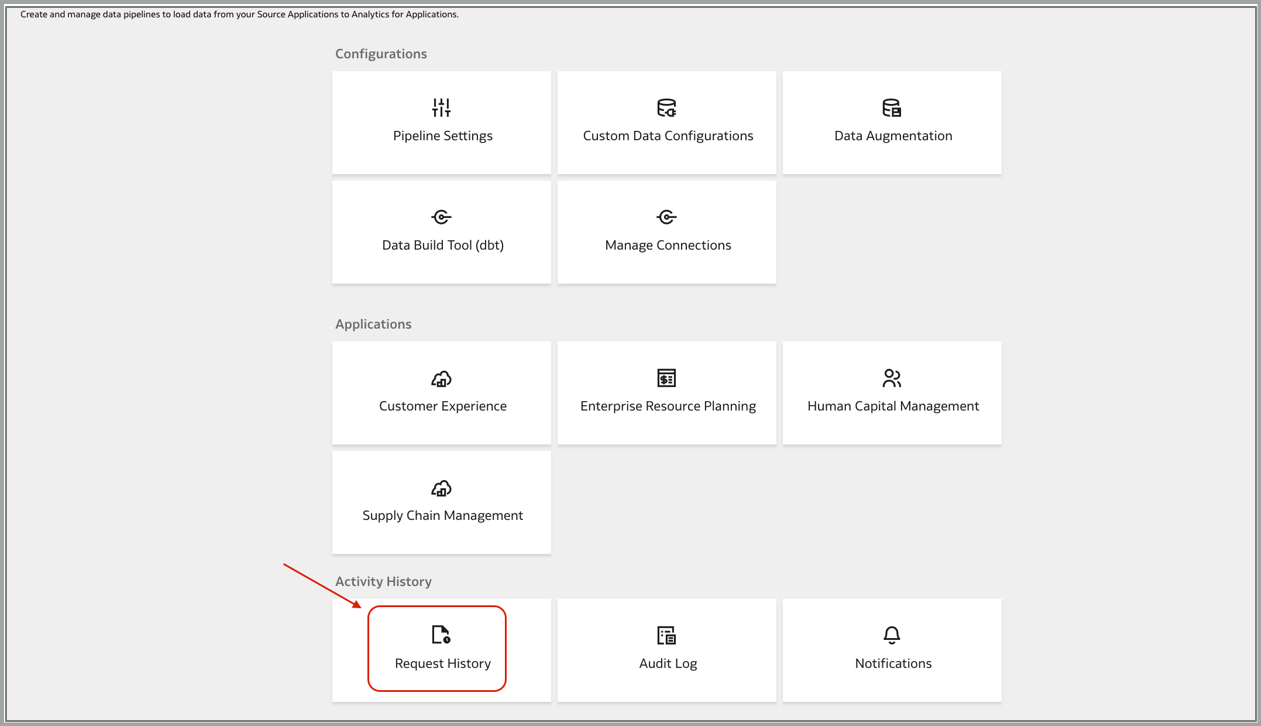Open the Request History label
Screen dimensions: 1261x726
click(x=442, y=663)
